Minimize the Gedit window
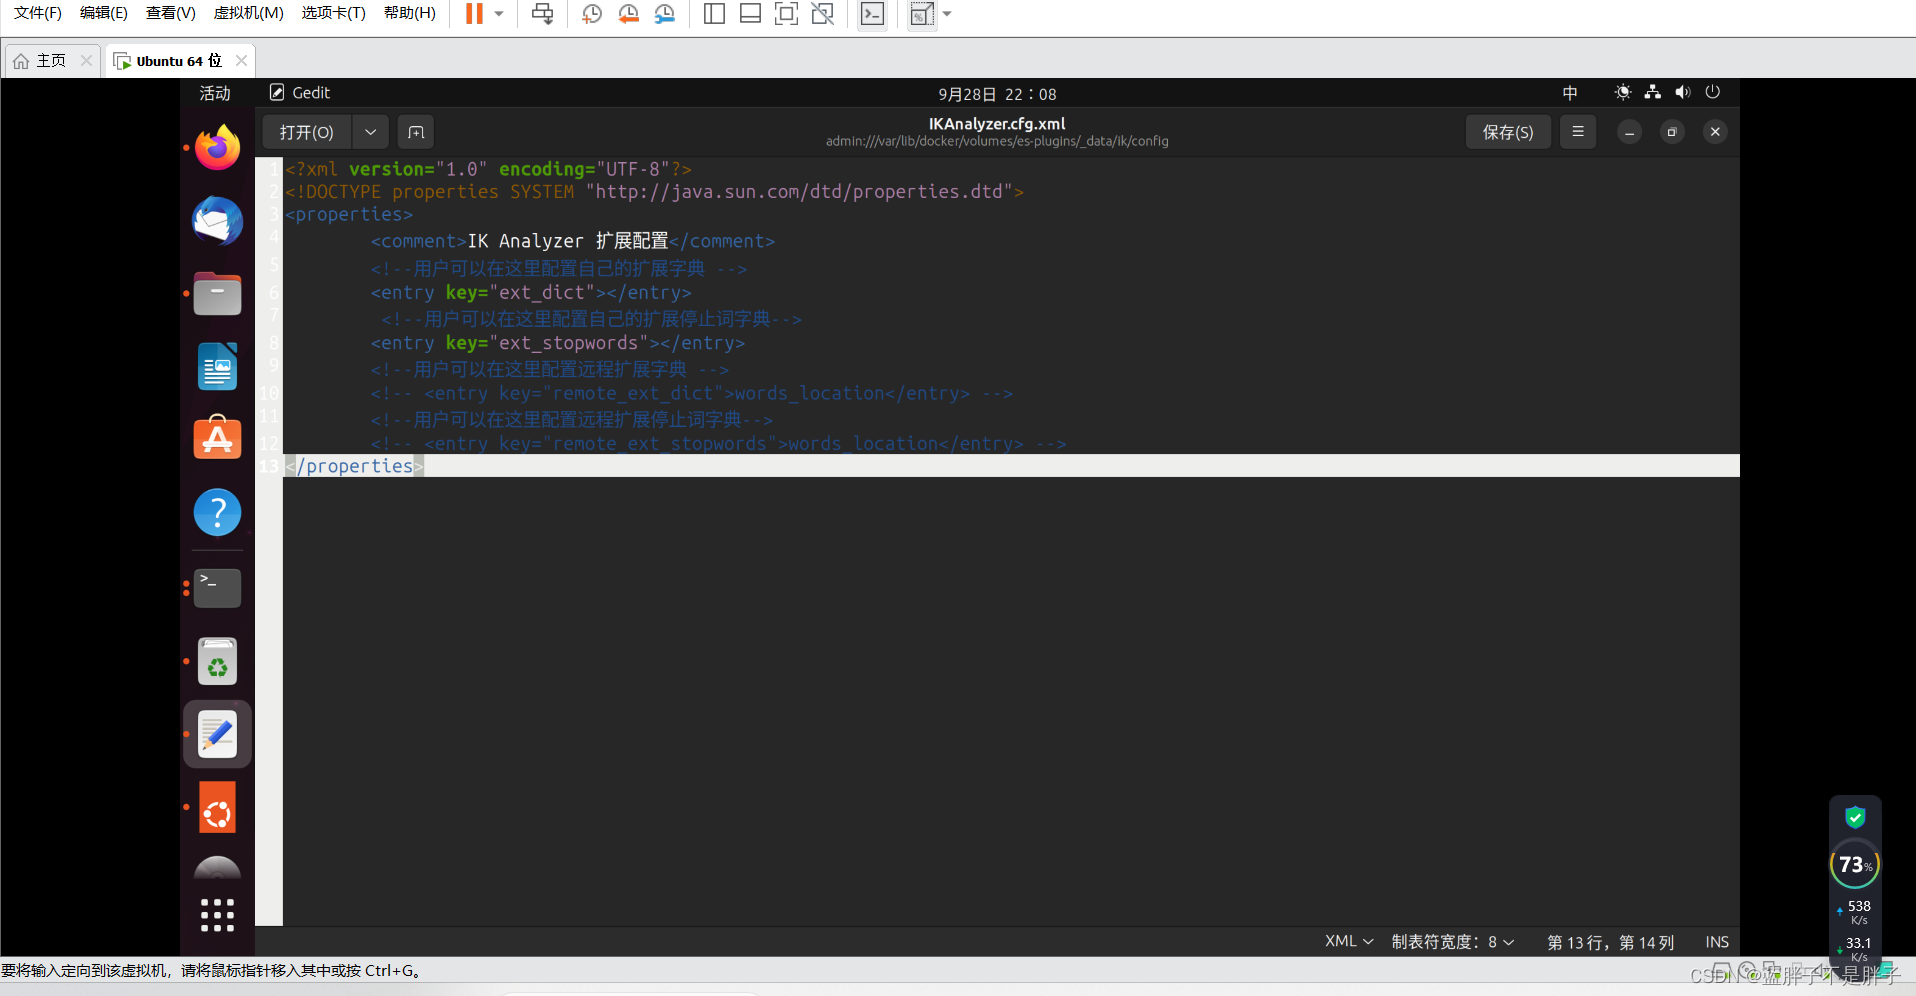Viewport: 1916px width, 996px height. pyautogui.click(x=1629, y=132)
